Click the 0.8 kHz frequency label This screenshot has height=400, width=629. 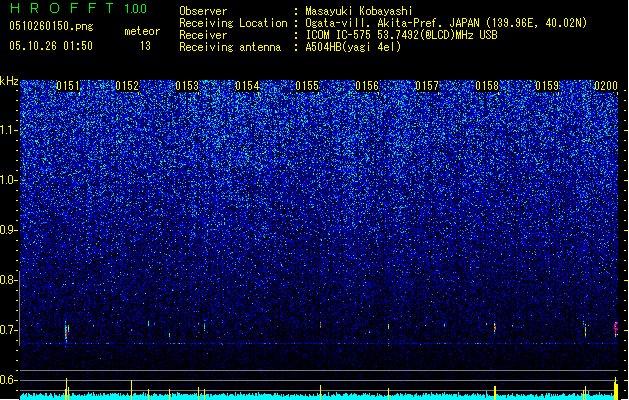9,280
